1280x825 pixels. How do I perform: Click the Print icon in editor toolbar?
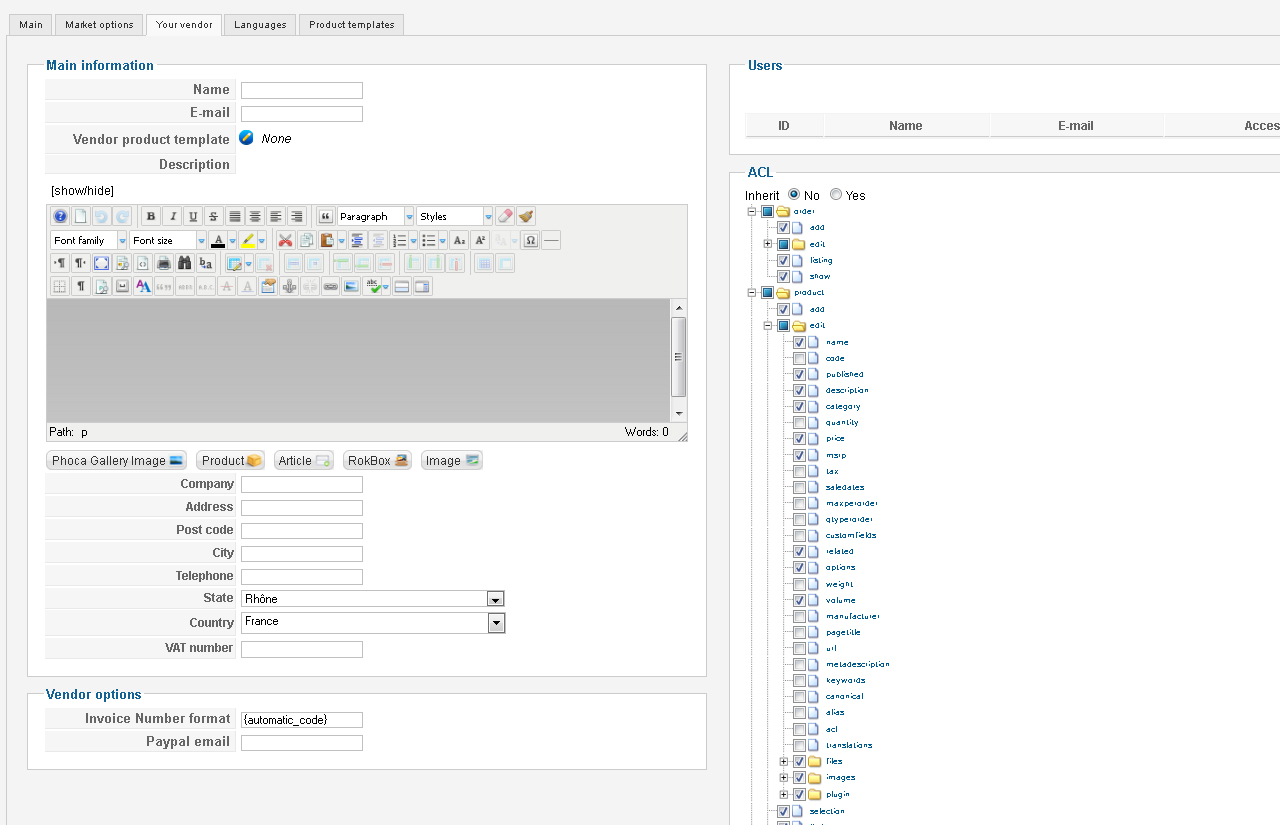click(163, 263)
